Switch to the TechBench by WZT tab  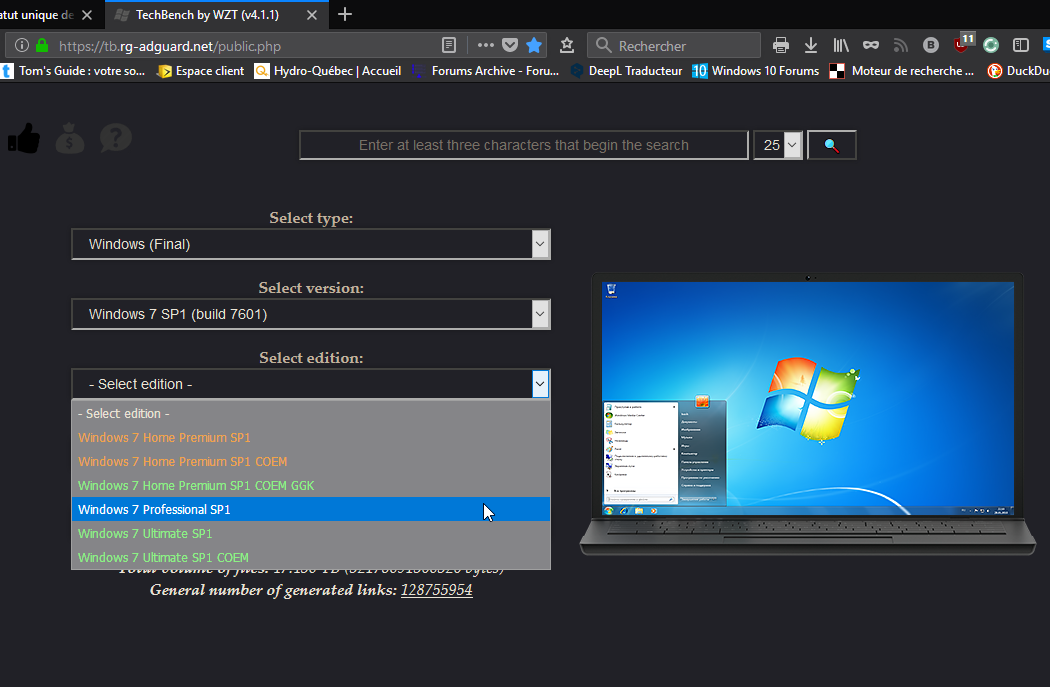click(x=208, y=15)
